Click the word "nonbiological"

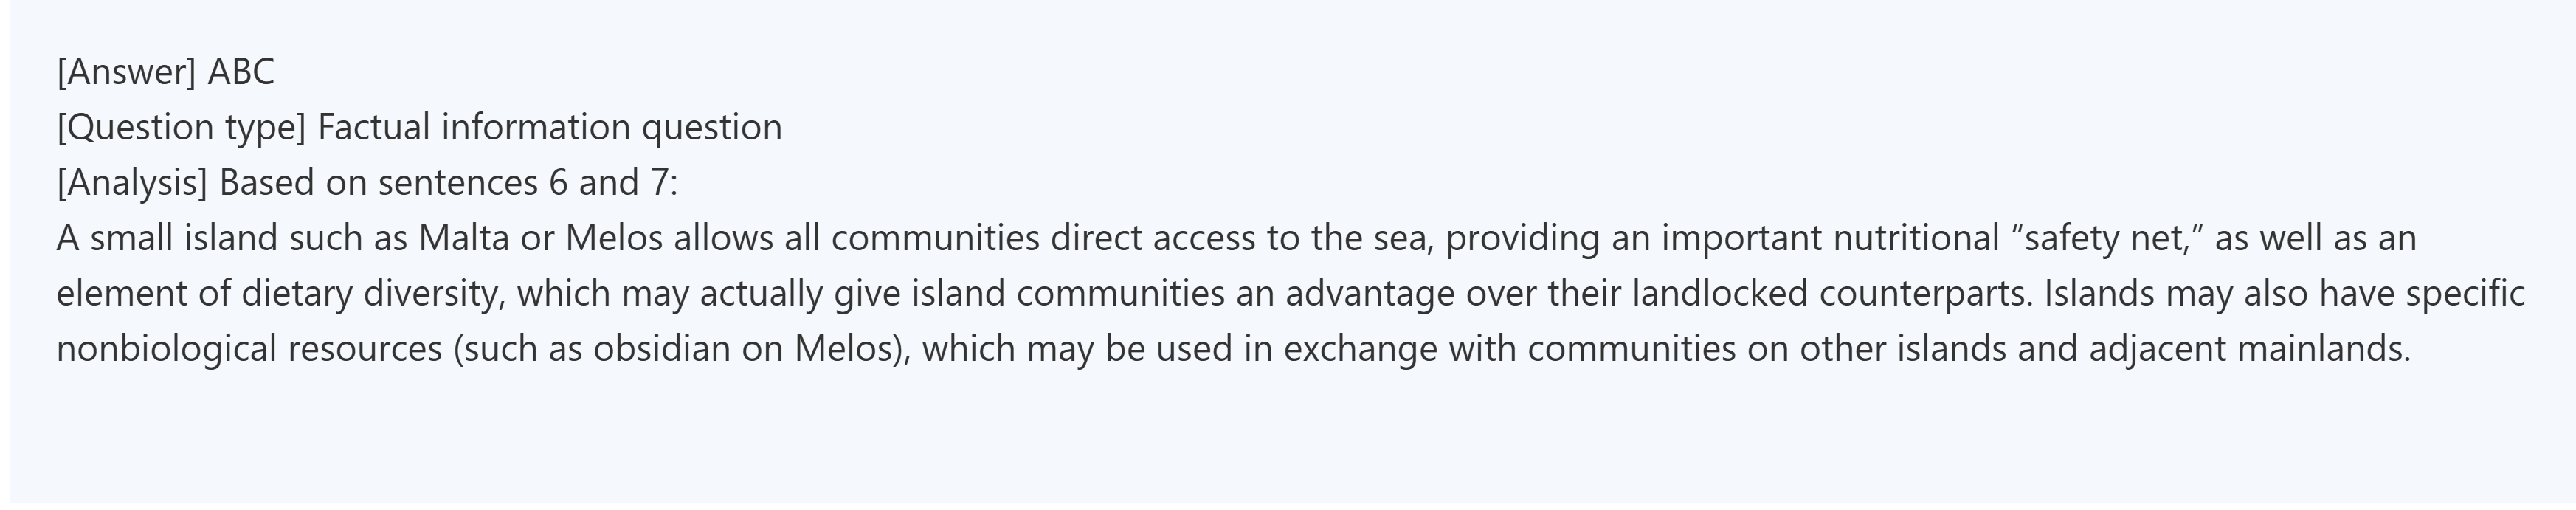click(x=166, y=349)
